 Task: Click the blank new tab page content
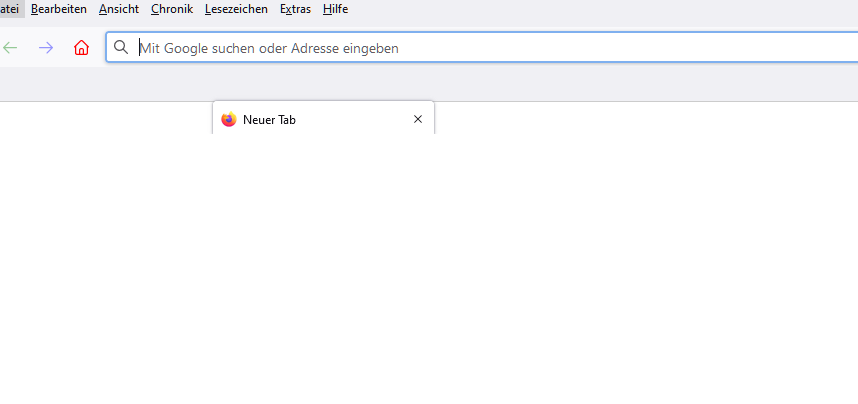coord(428,280)
